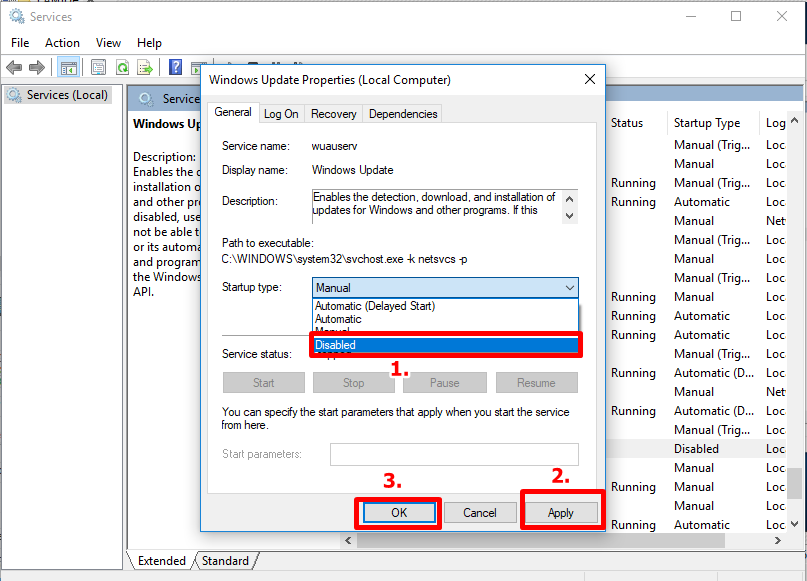Click the Apply button
Viewport: 807px width, 581px height.
point(560,513)
